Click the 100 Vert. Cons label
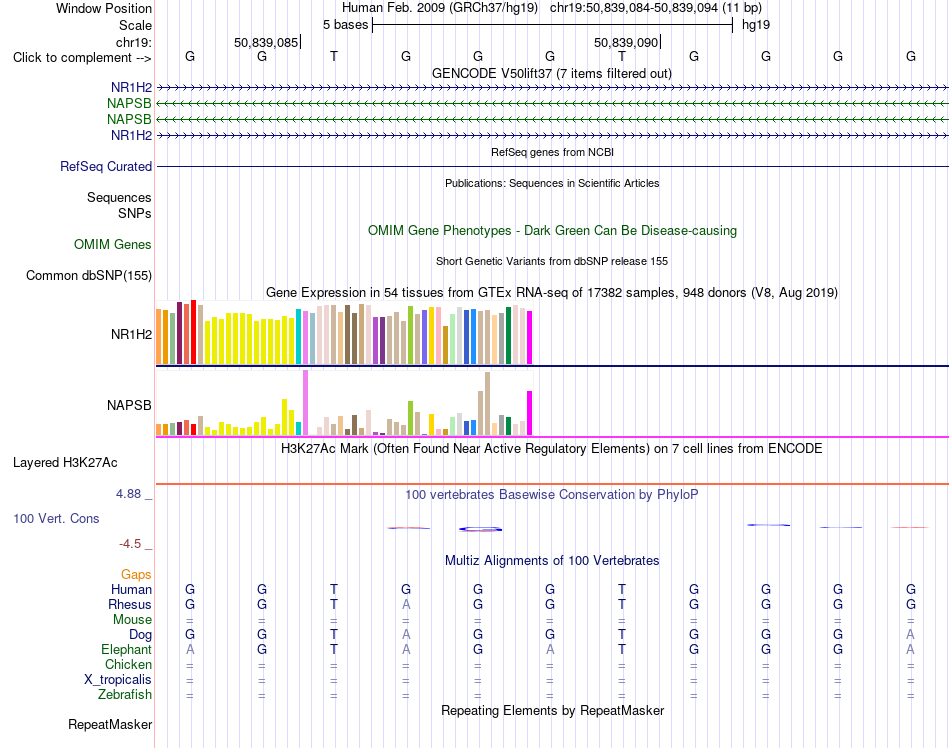This screenshot has height=748, width=950. click(x=56, y=518)
